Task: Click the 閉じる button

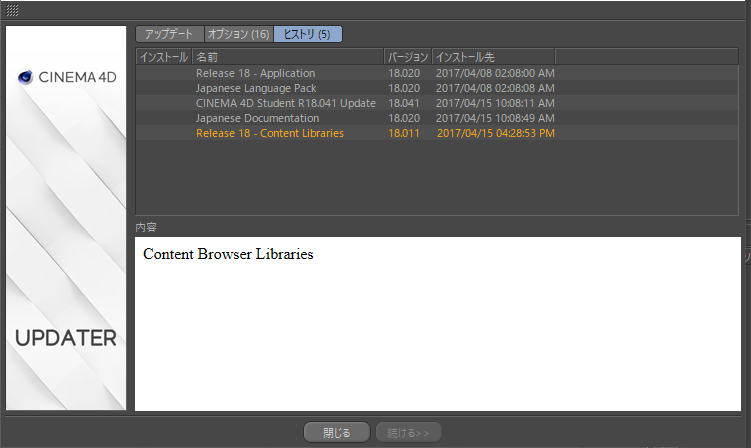Action: 337,433
